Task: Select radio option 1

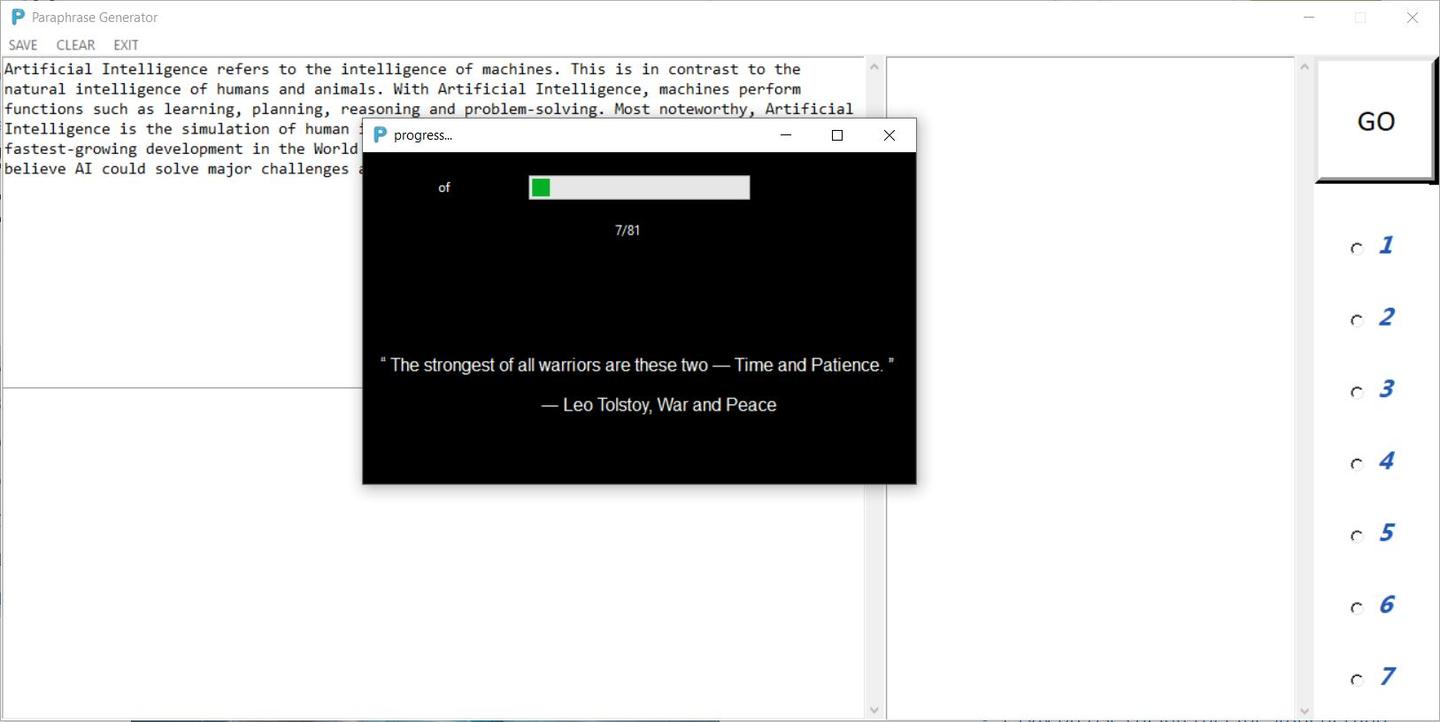Action: (1357, 248)
